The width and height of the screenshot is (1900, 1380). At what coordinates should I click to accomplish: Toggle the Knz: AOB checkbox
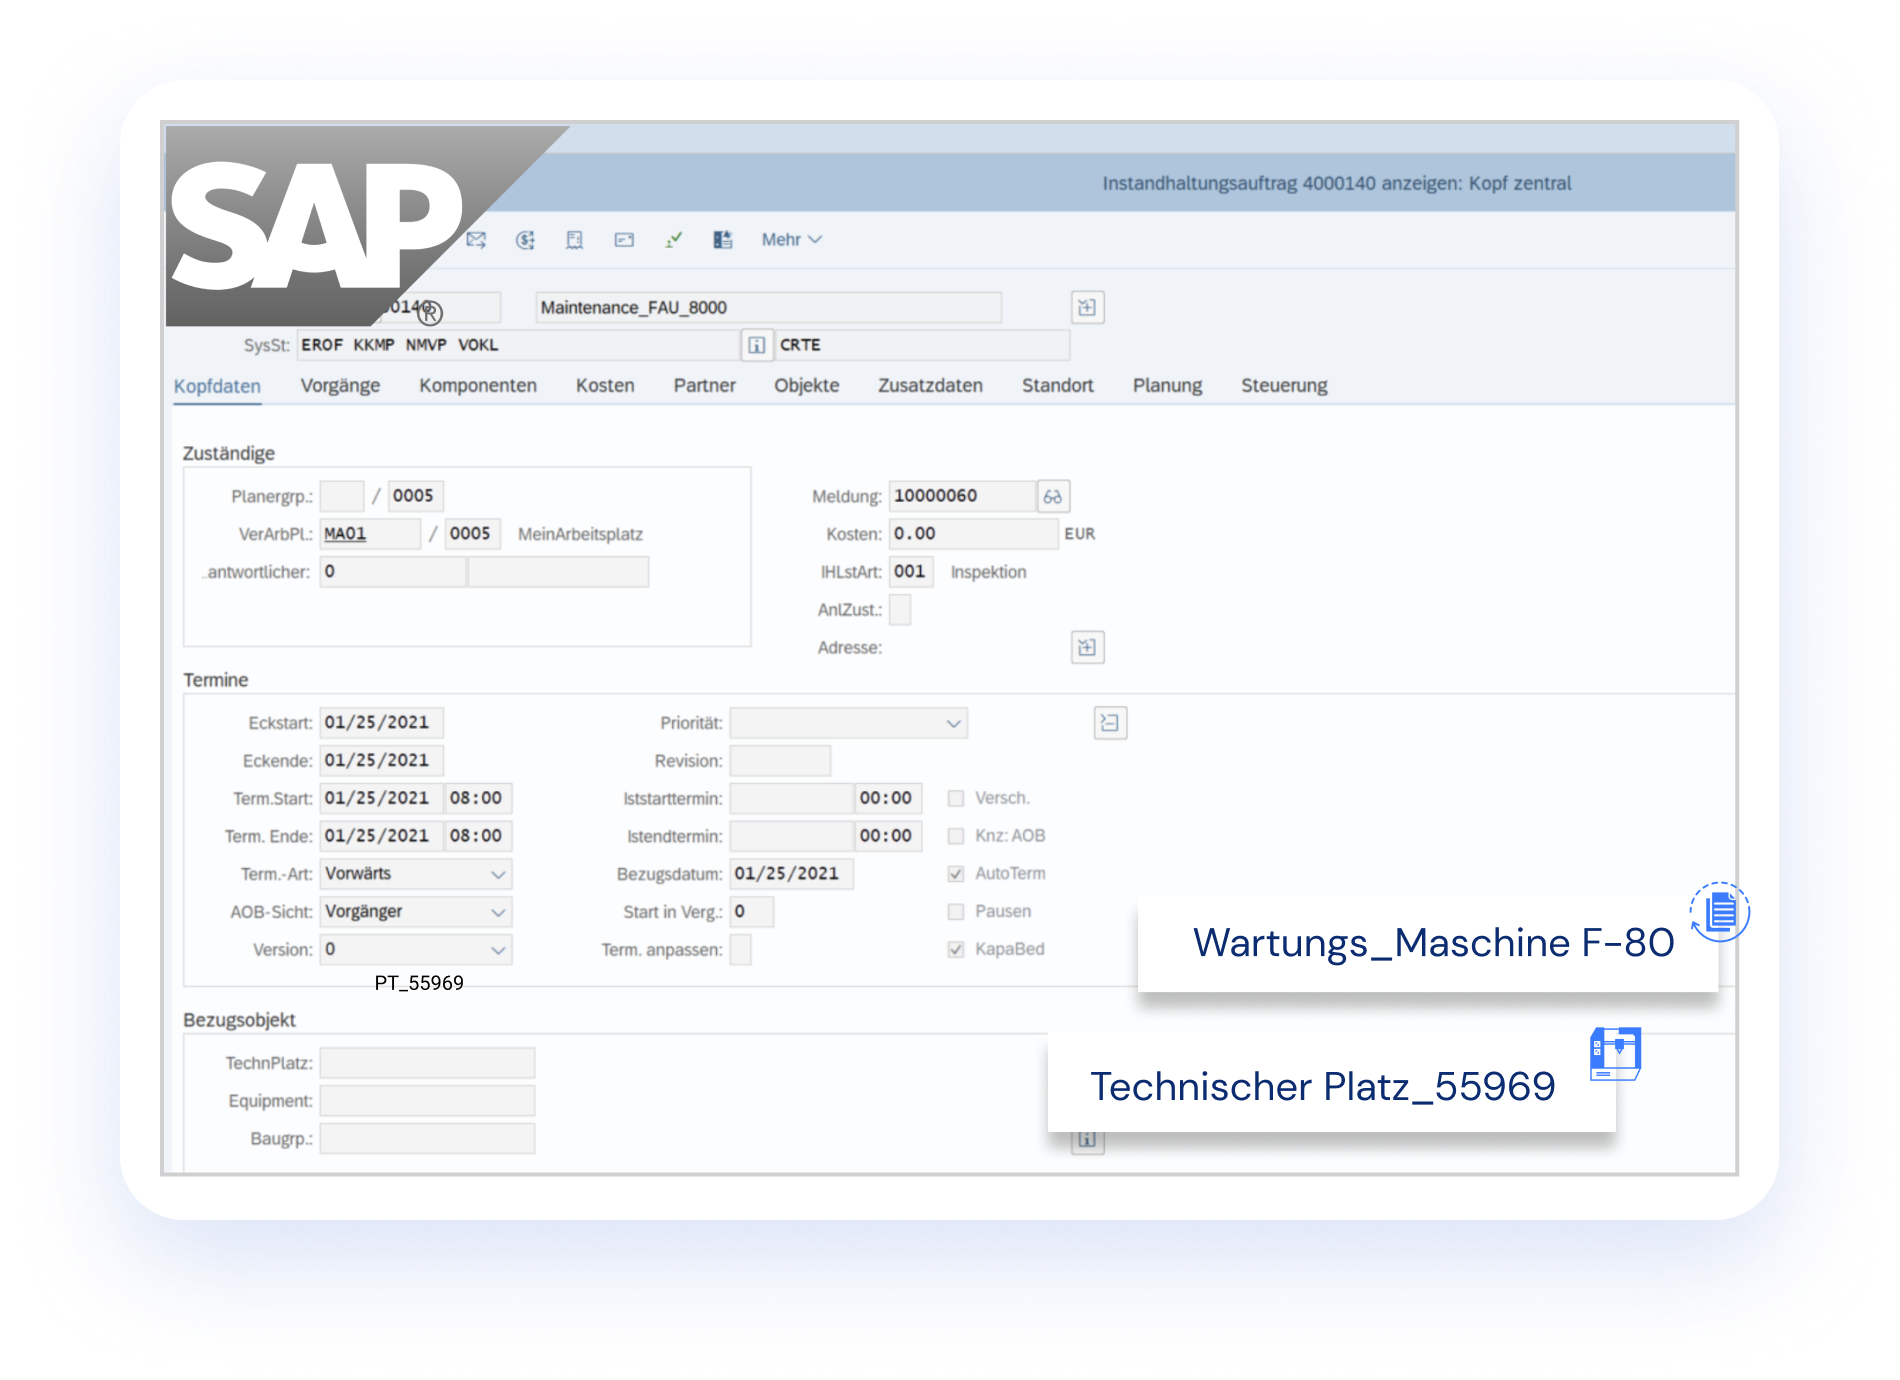tap(956, 836)
